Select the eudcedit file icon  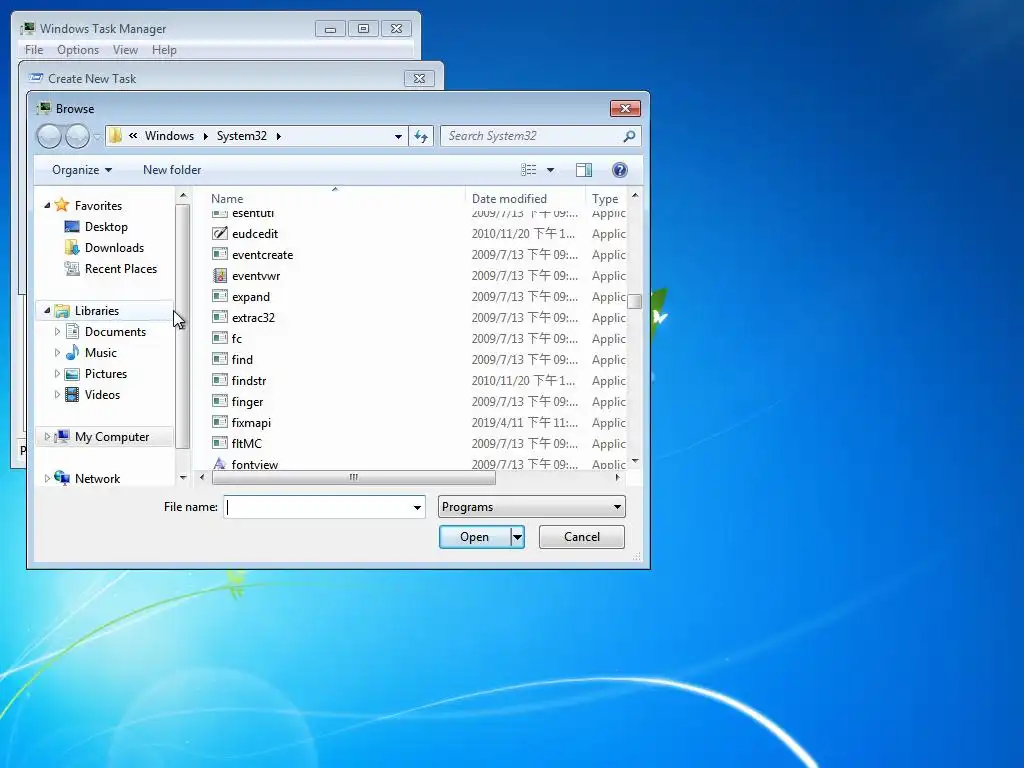coord(220,233)
